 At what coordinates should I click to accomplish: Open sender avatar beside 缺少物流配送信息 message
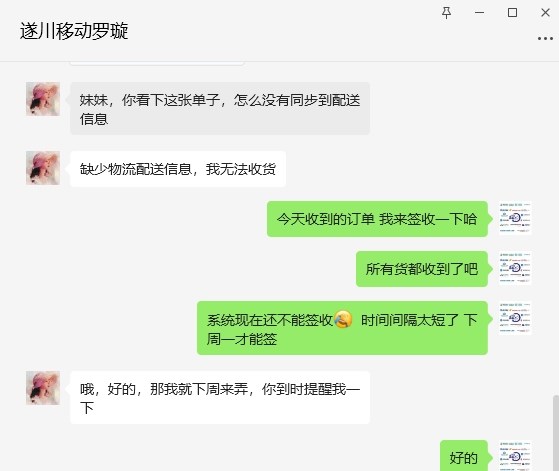click(x=43, y=168)
